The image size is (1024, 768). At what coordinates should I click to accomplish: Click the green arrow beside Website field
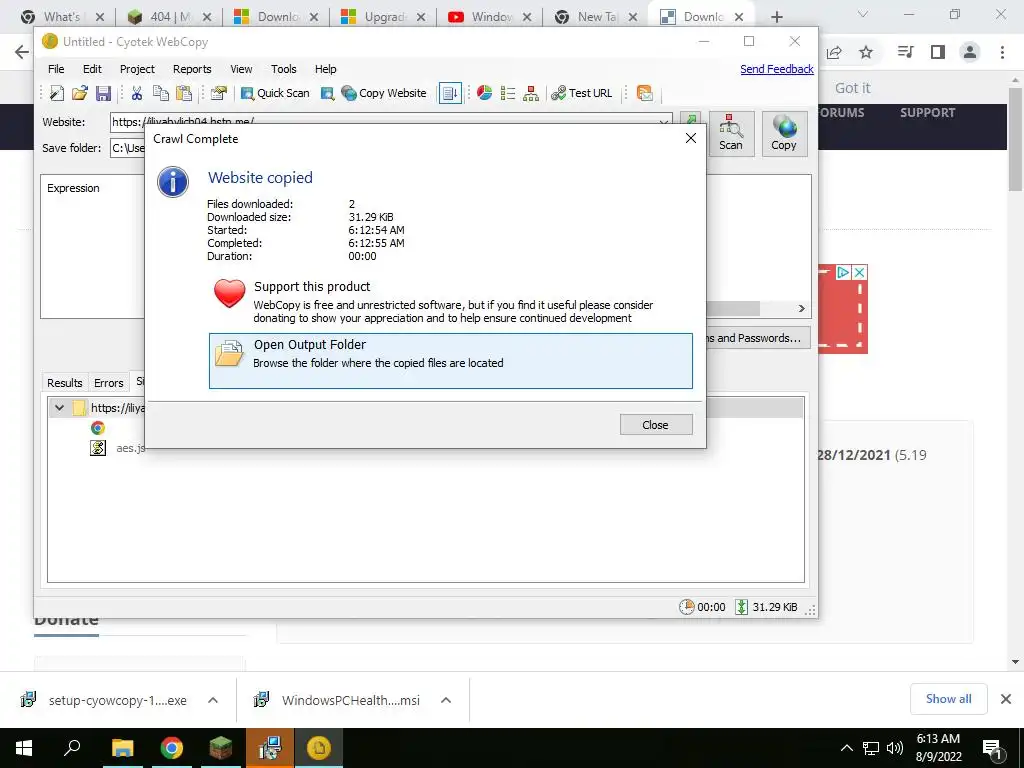(690, 118)
